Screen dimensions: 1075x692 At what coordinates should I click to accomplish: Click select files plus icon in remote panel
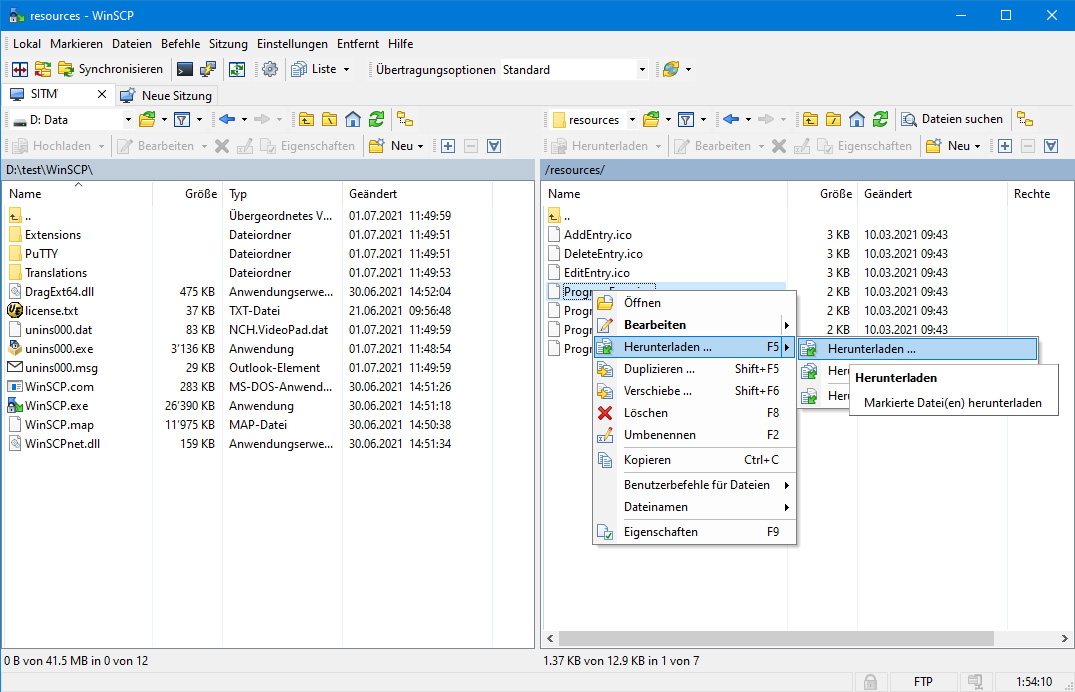pyautogui.click(x=1005, y=146)
